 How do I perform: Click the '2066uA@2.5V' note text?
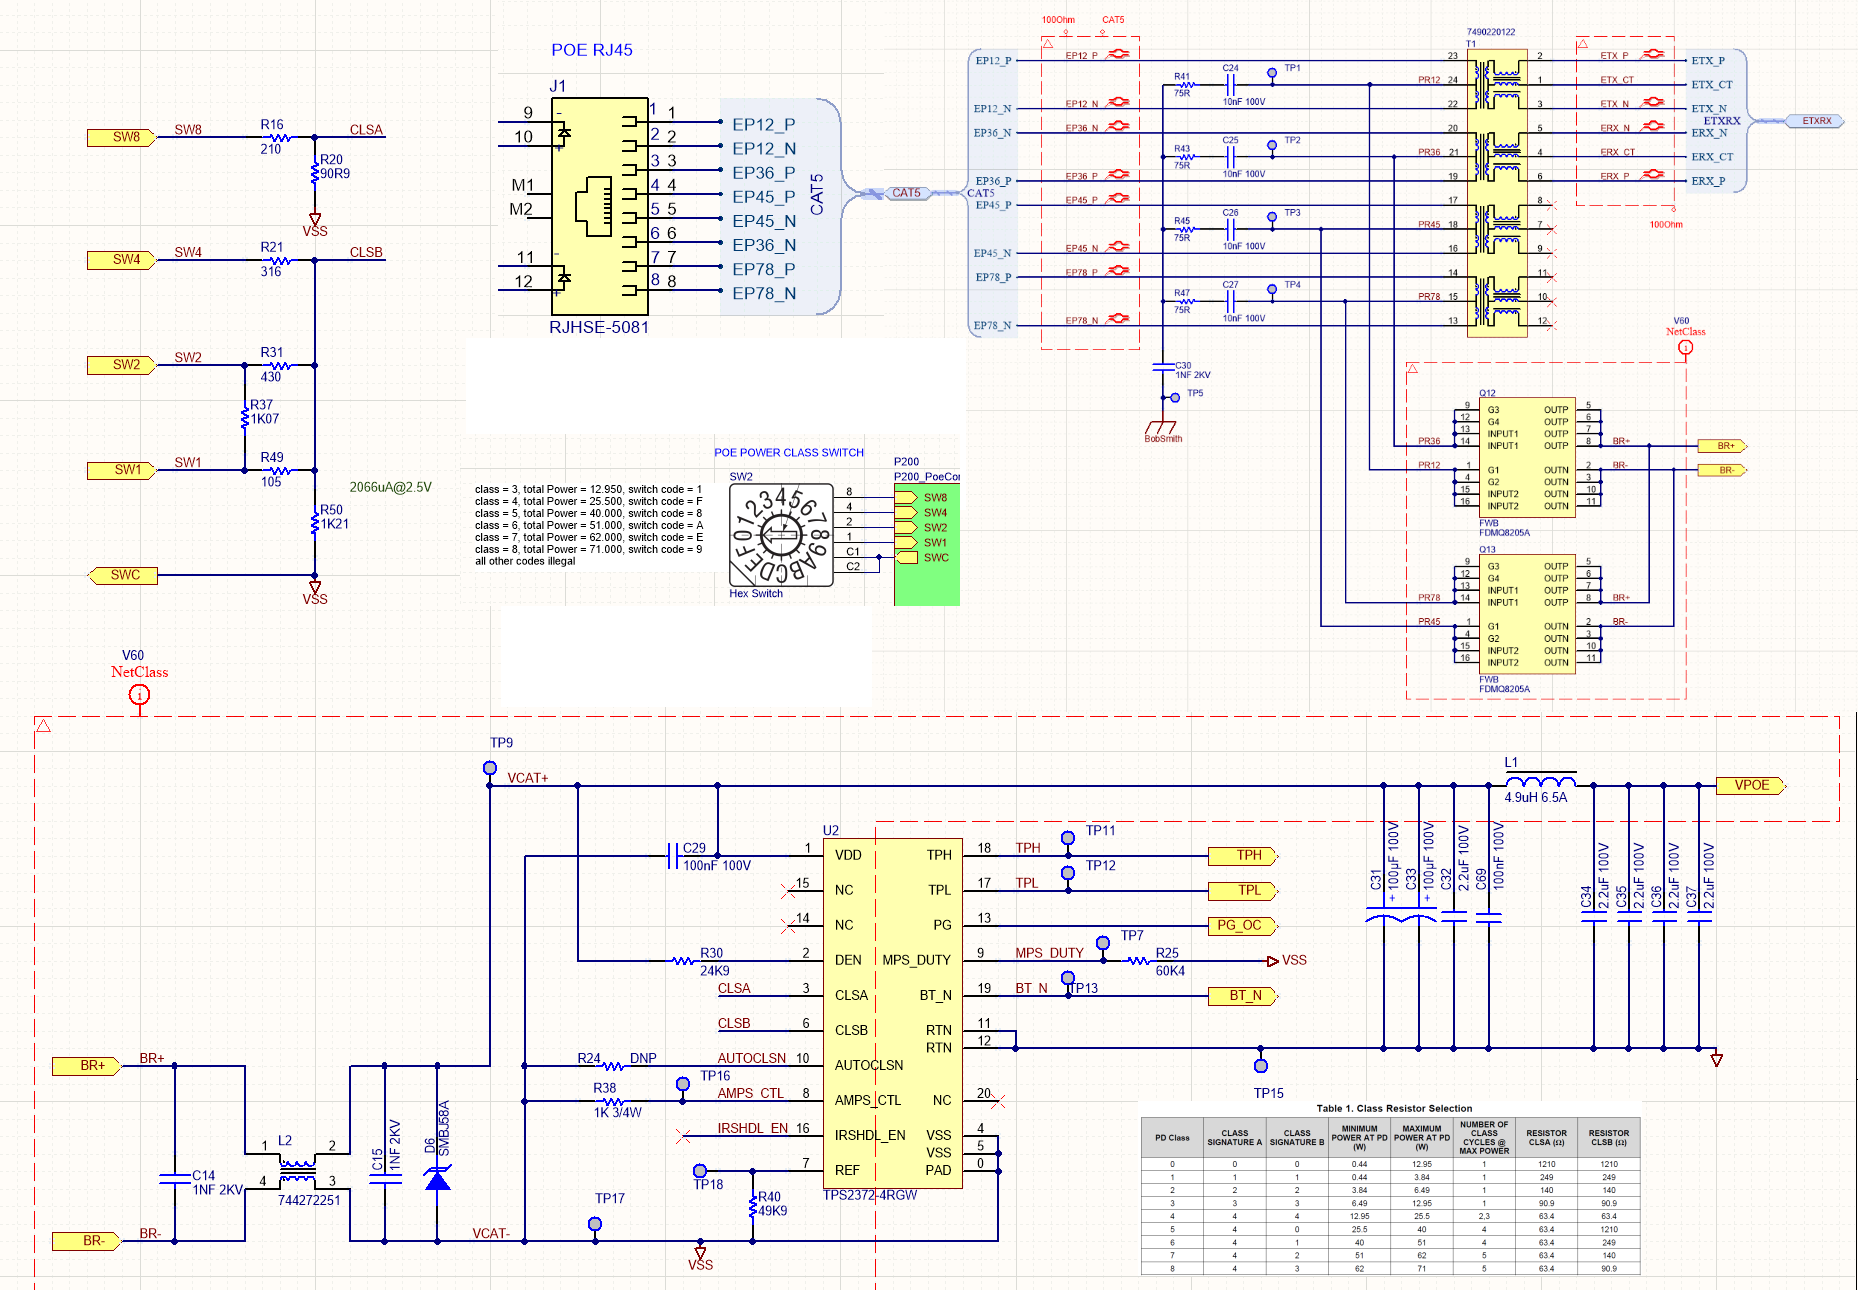pyautogui.click(x=390, y=487)
